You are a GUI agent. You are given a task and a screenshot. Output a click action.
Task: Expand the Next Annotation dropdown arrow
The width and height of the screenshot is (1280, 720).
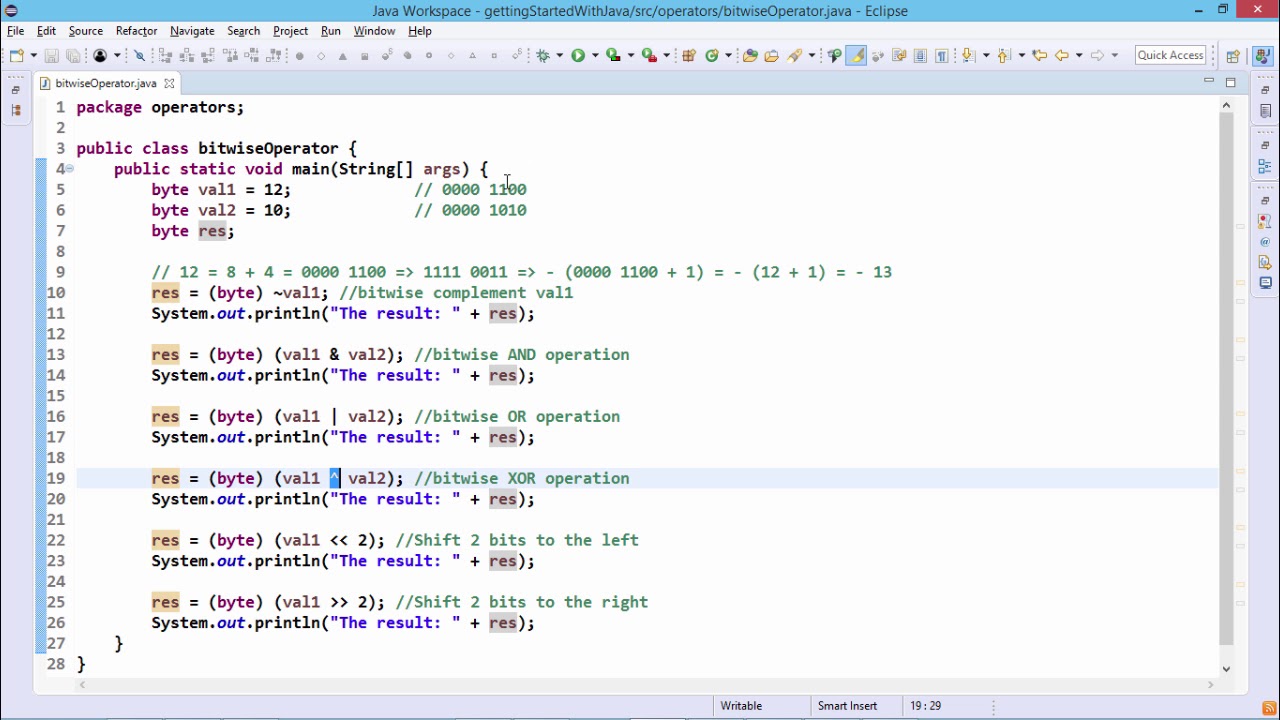pos(986,55)
